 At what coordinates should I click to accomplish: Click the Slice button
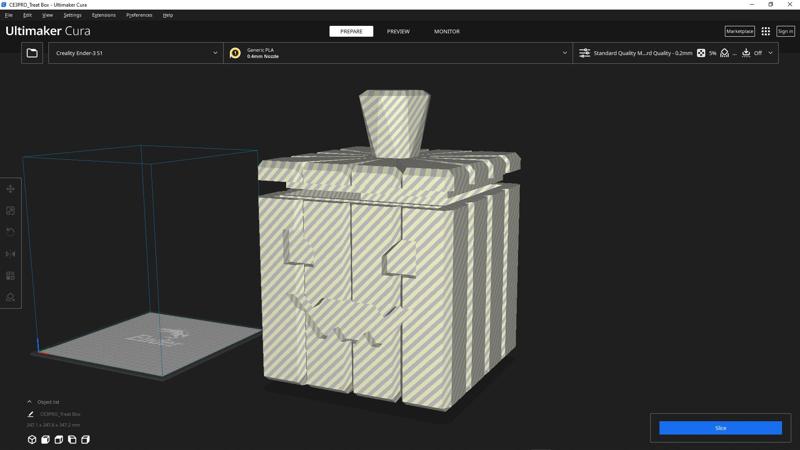pos(720,428)
